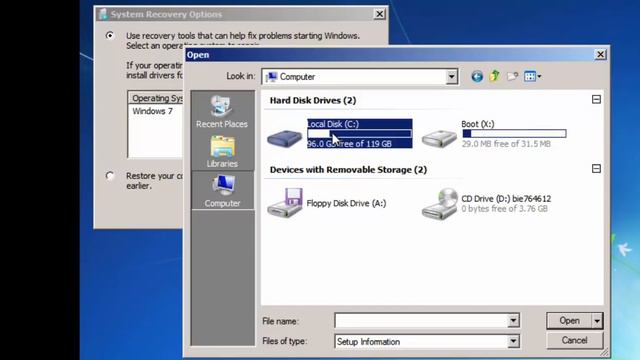This screenshot has height=360, width=640.
Task: Click 'Floppy Disk Drive (A:)' label
Action: click(346, 203)
